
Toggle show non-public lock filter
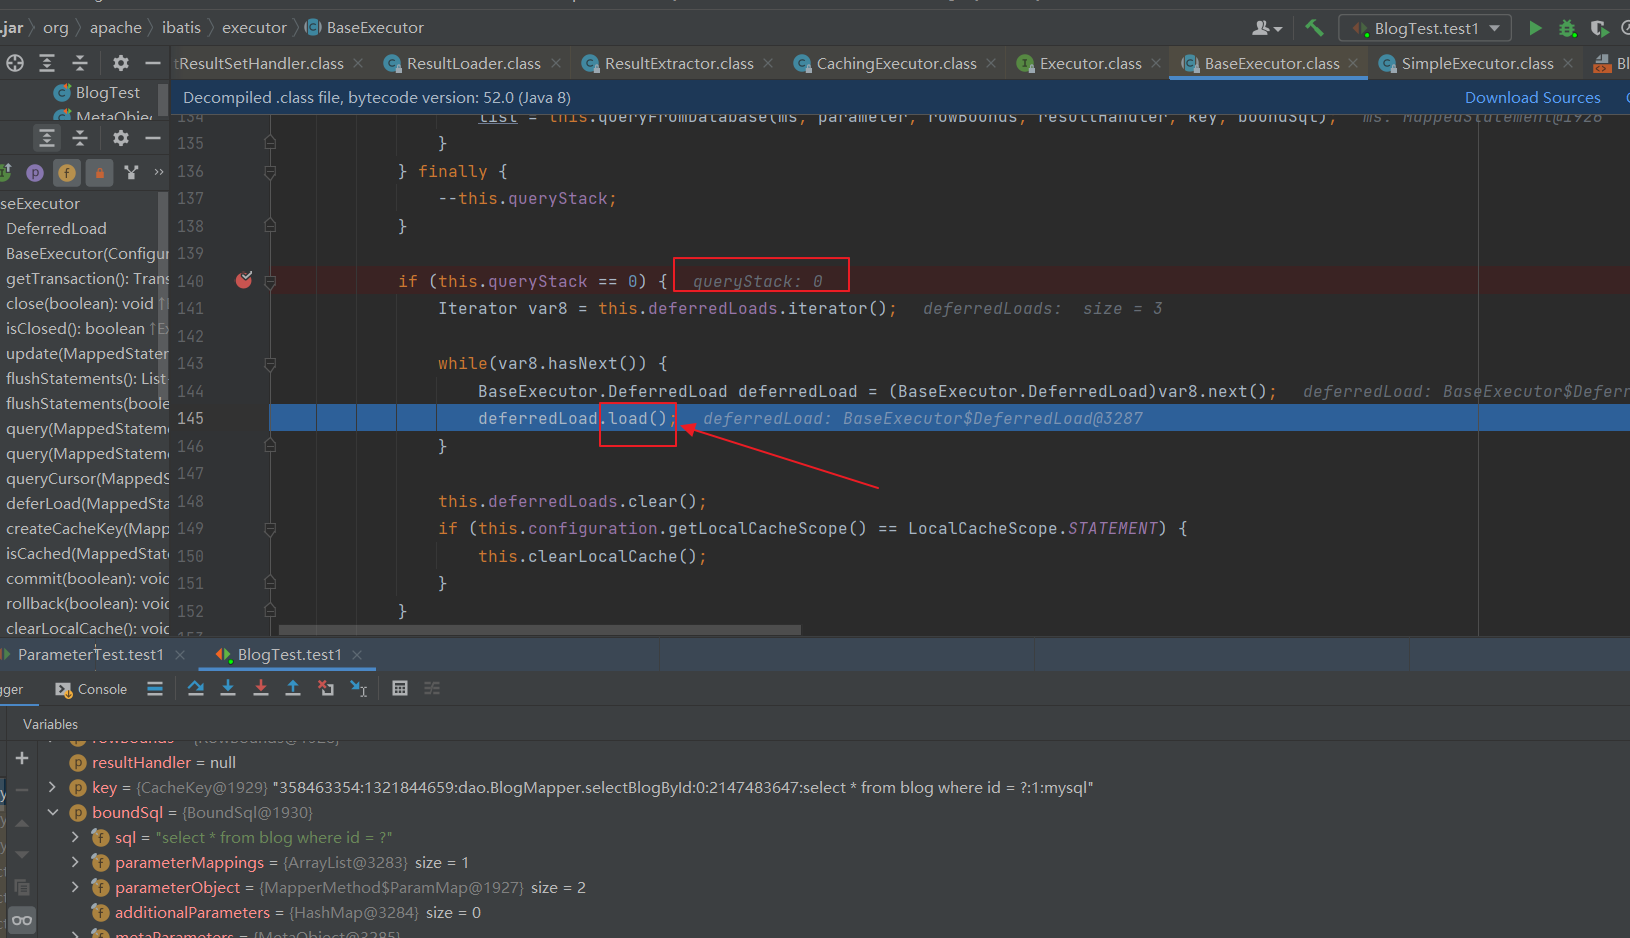pos(99,173)
